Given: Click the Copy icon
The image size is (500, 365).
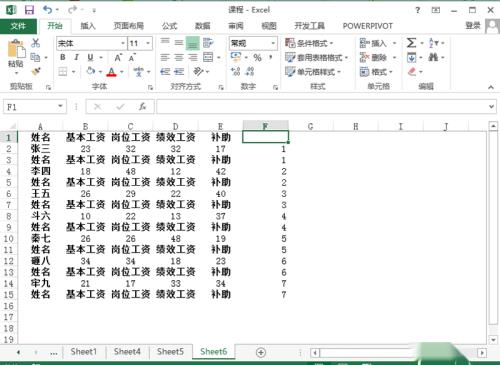Looking at the screenshot, I should 35,57.
